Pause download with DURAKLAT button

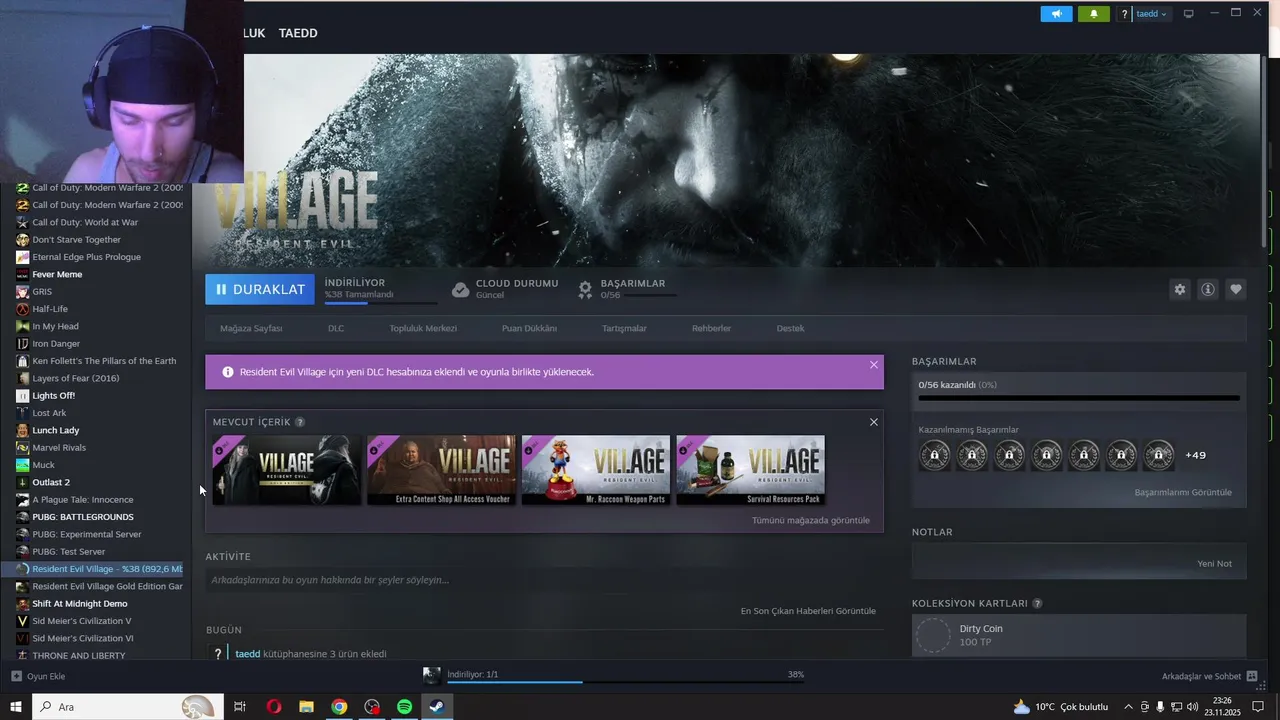[260, 289]
